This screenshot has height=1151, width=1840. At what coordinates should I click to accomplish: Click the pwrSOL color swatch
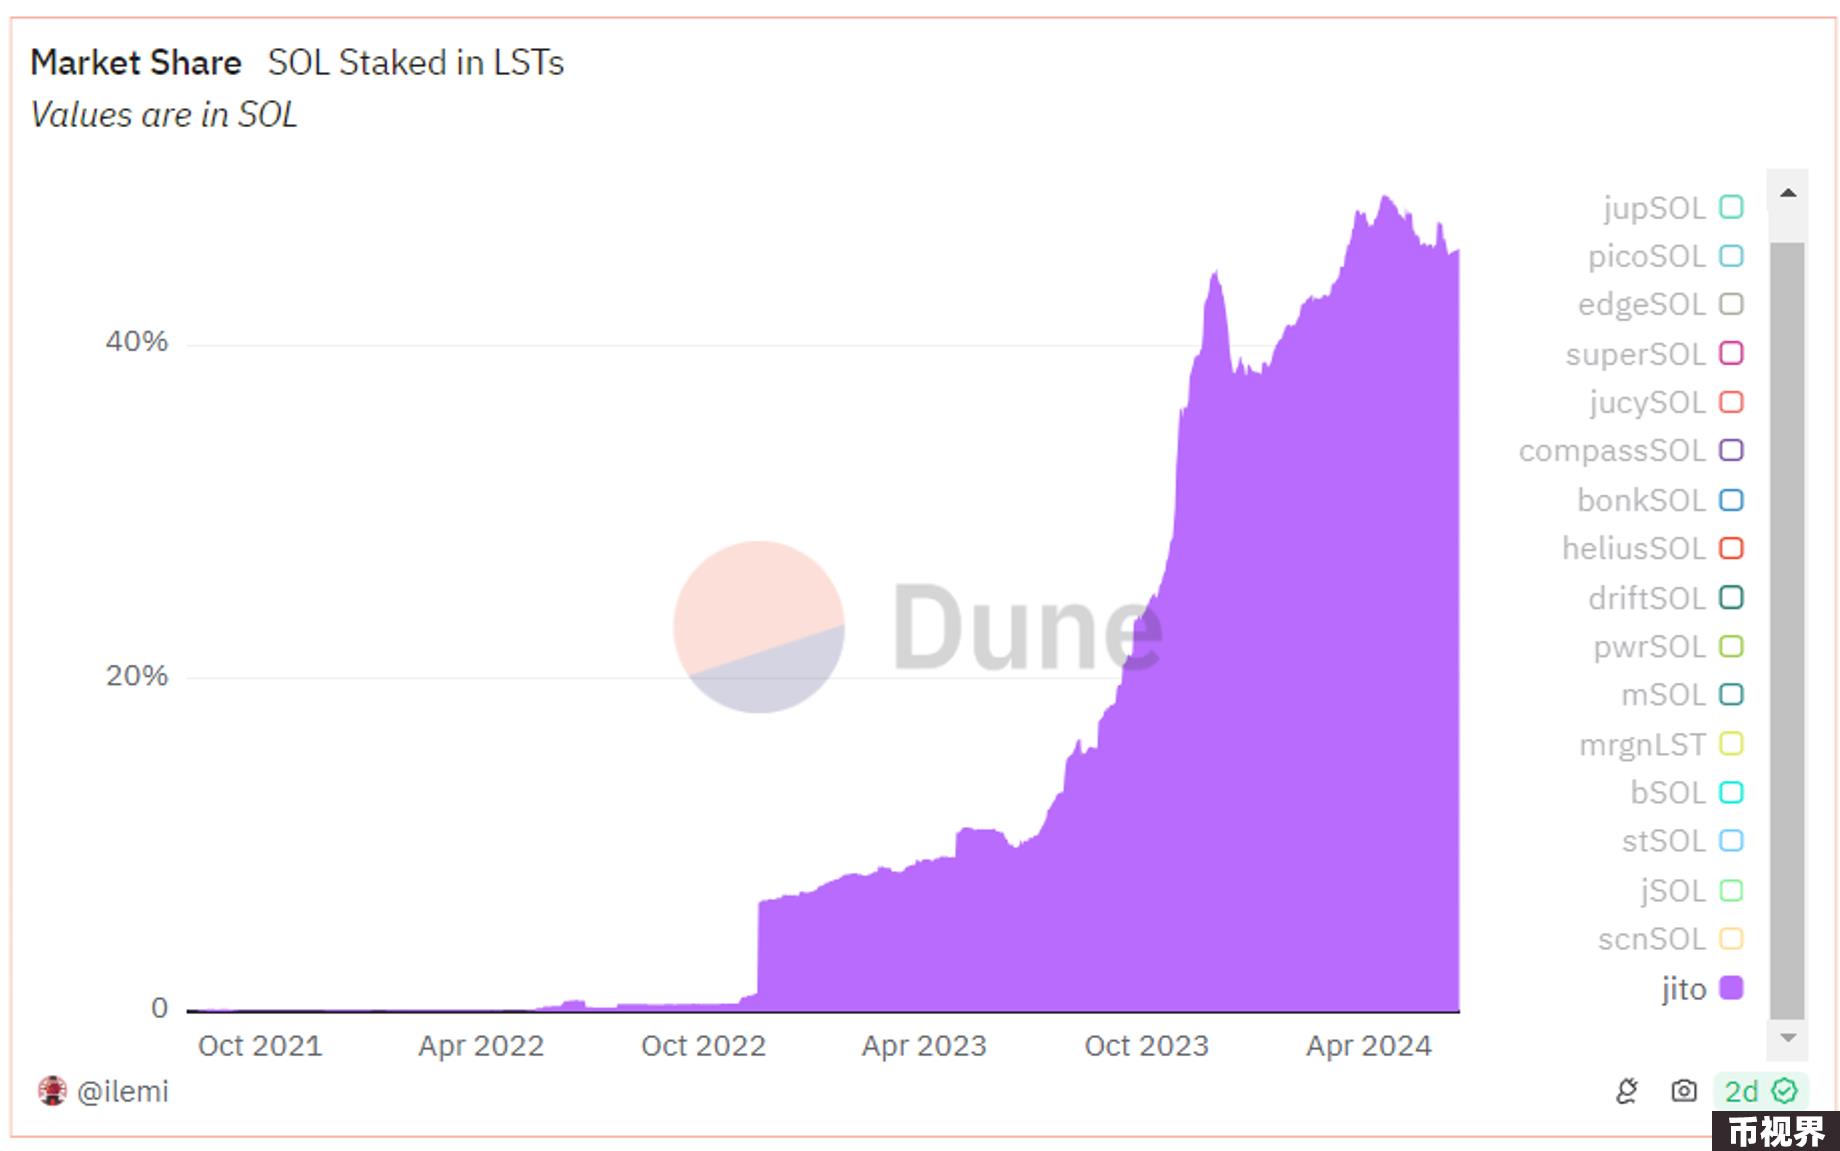click(1731, 647)
